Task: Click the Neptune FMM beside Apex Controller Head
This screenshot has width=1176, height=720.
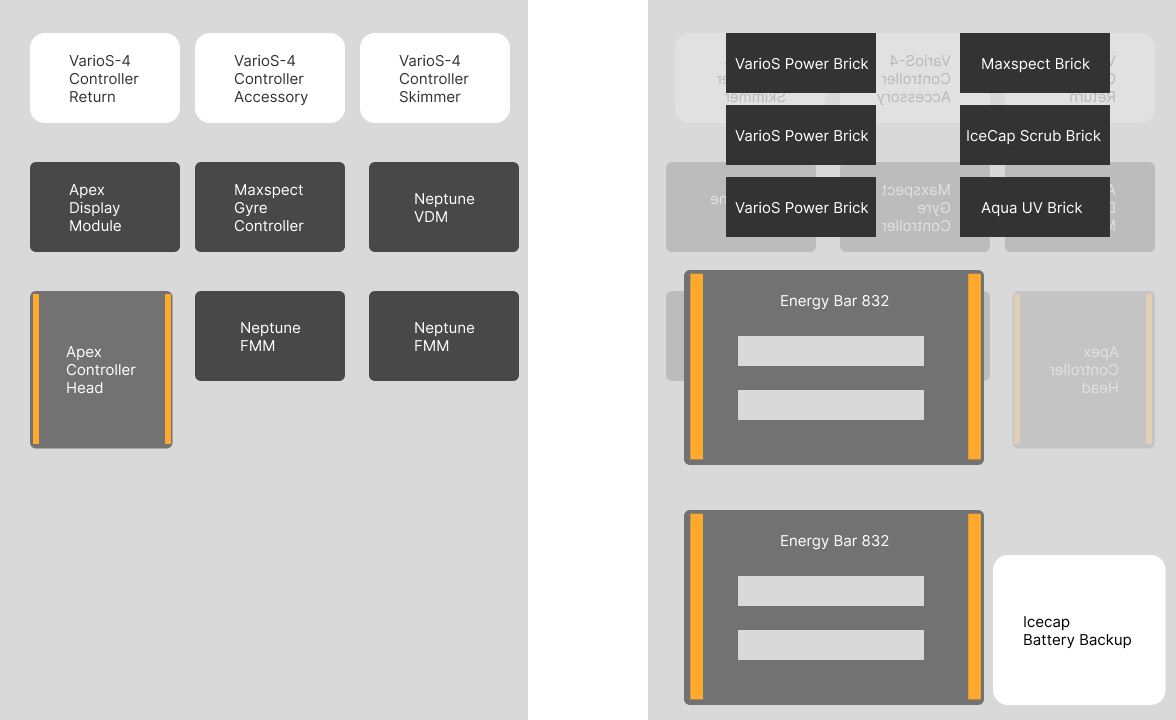Action: [270, 336]
